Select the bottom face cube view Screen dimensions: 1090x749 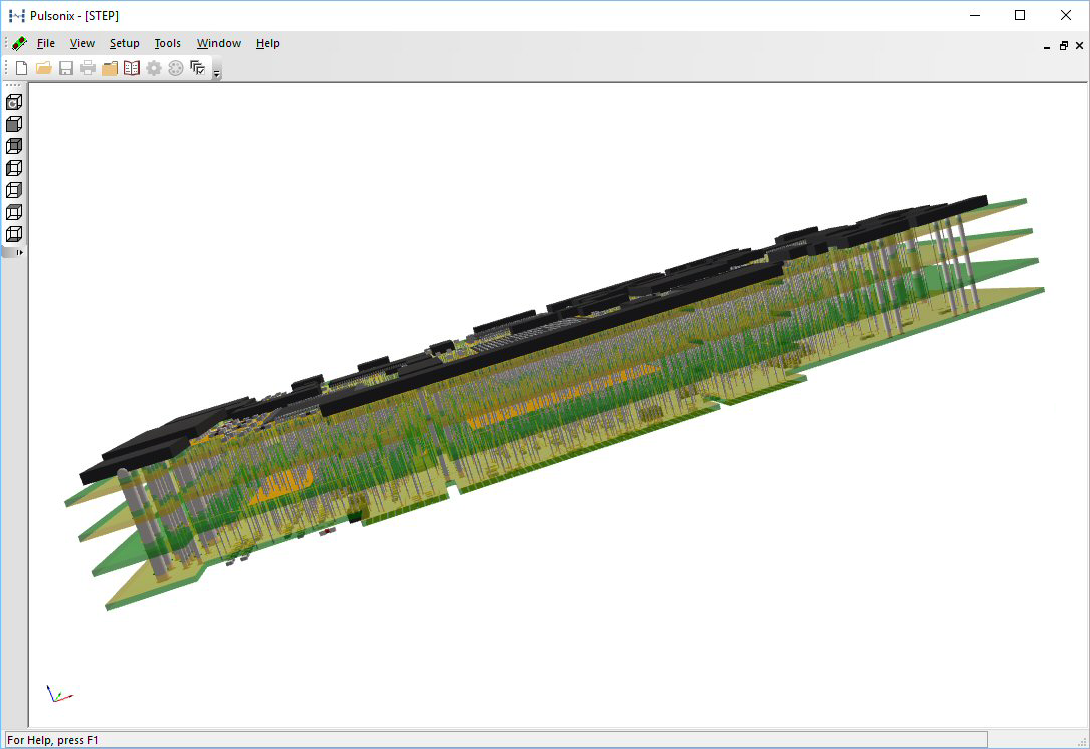(x=14, y=234)
